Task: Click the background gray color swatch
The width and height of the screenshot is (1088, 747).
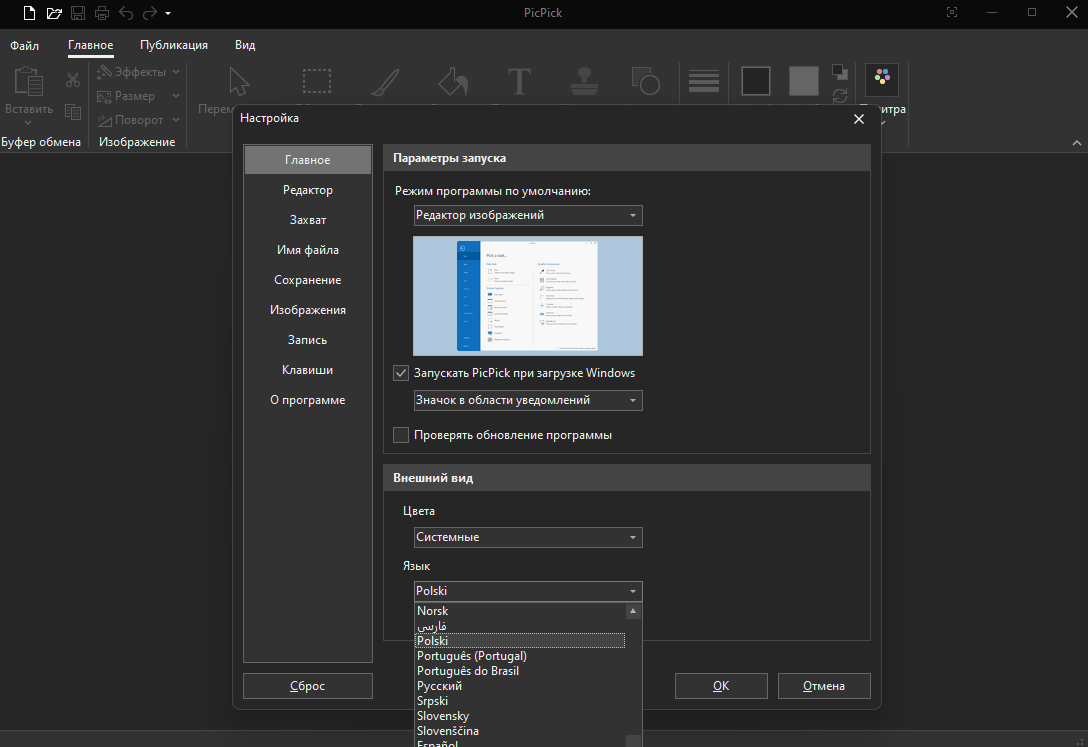Action: click(x=804, y=81)
